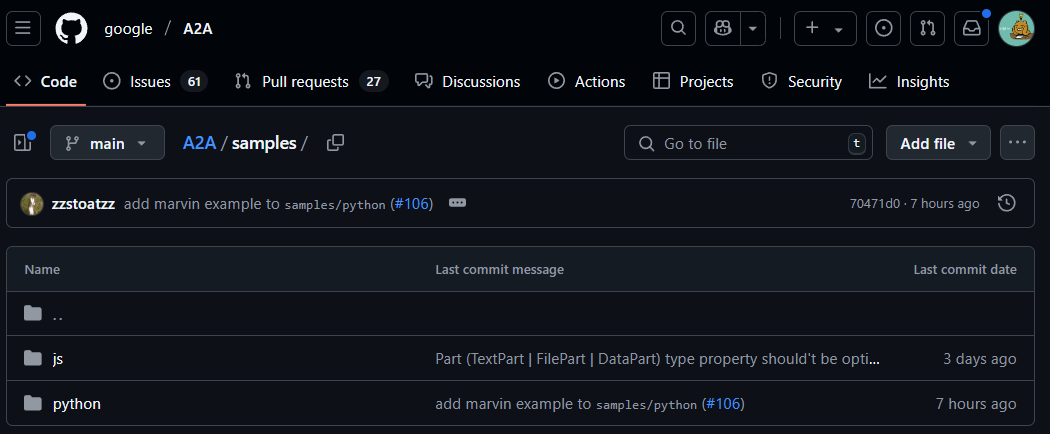Viewport: 1050px width, 434px height.
Task: Open the latest commit message link
Action: [x=255, y=204]
